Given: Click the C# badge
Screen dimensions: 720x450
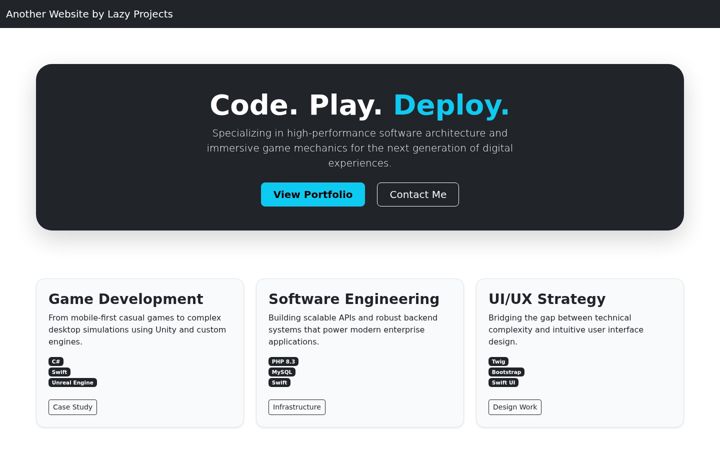Looking at the screenshot, I should coord(56,361).
